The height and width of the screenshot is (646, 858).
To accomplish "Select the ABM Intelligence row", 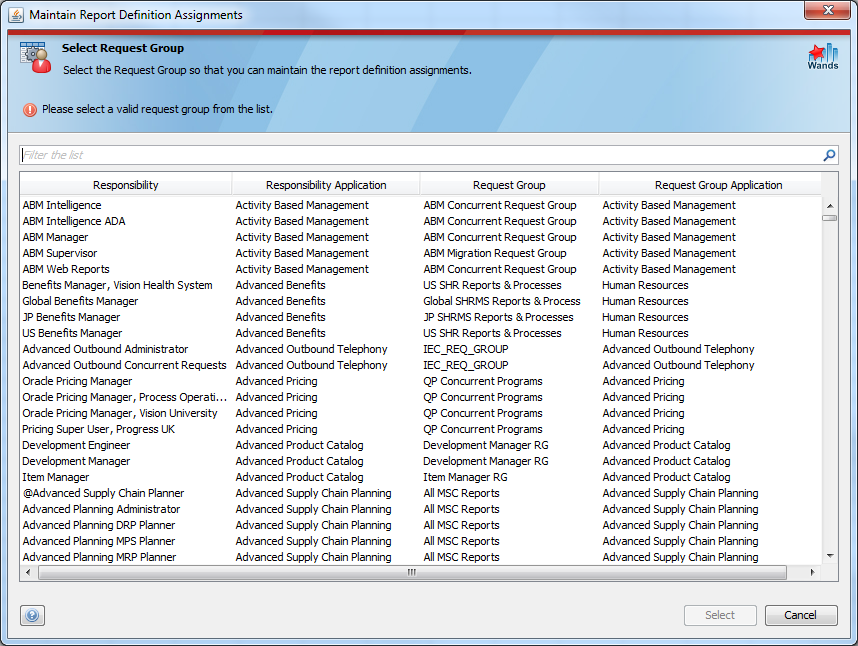I will click(x=420, y=205).
